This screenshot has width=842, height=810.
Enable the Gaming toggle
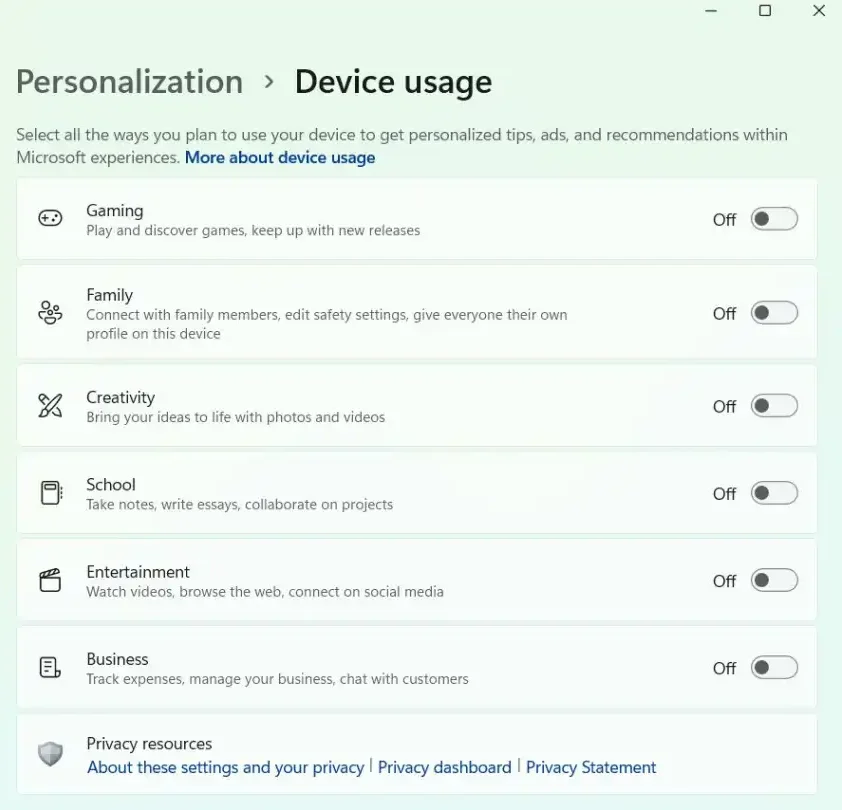click(775, 219)
